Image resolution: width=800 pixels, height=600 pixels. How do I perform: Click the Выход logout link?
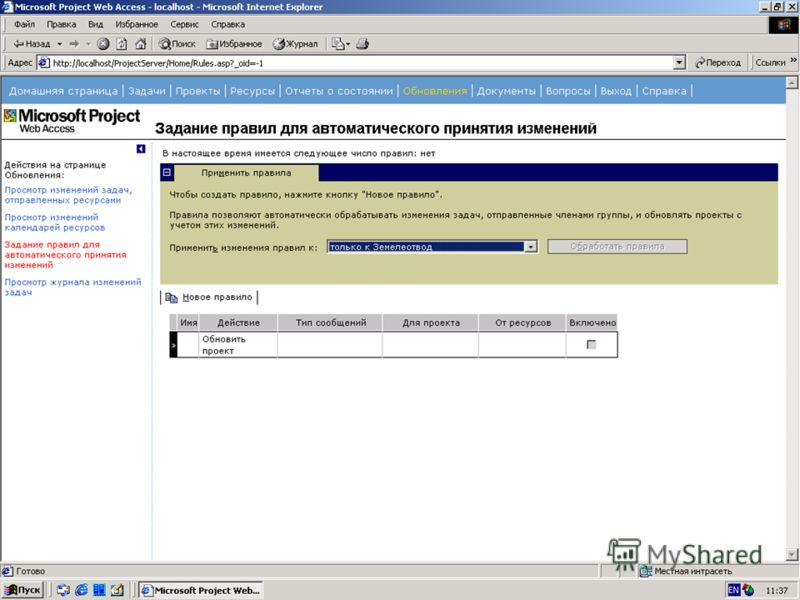616,91
